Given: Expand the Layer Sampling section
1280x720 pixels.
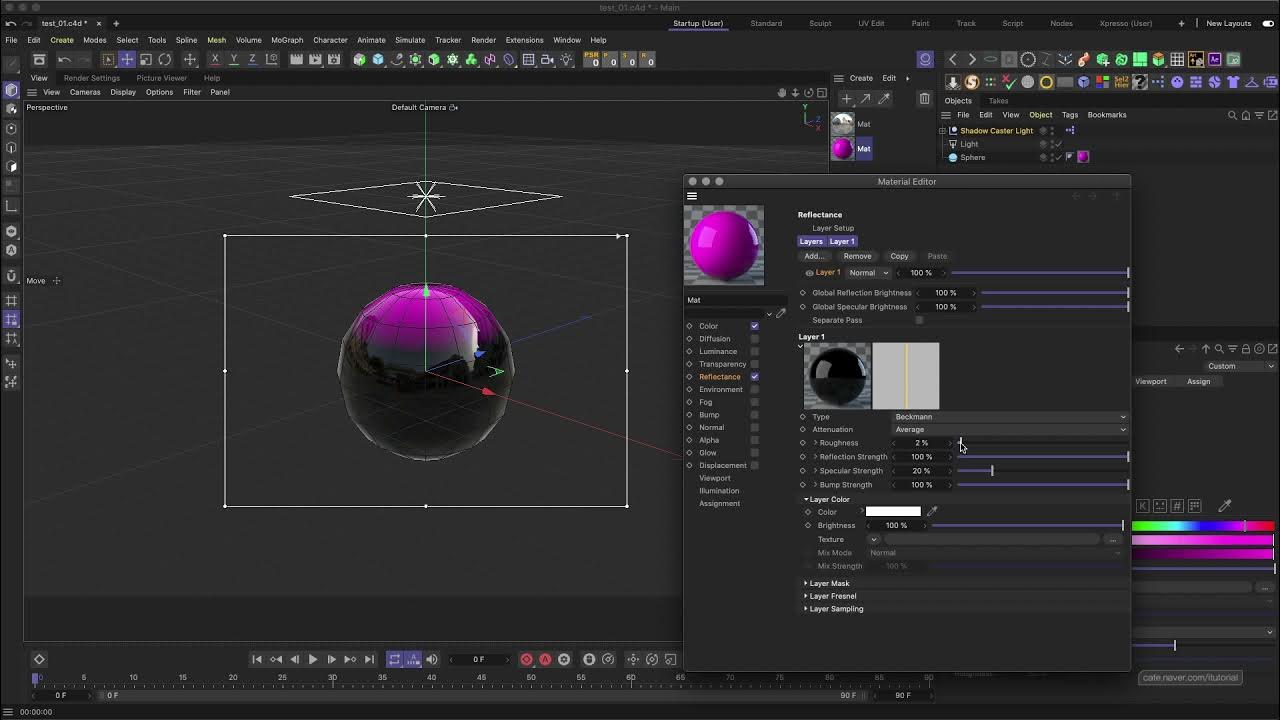Looking at the screenshot, I should [x=806, y=609].
